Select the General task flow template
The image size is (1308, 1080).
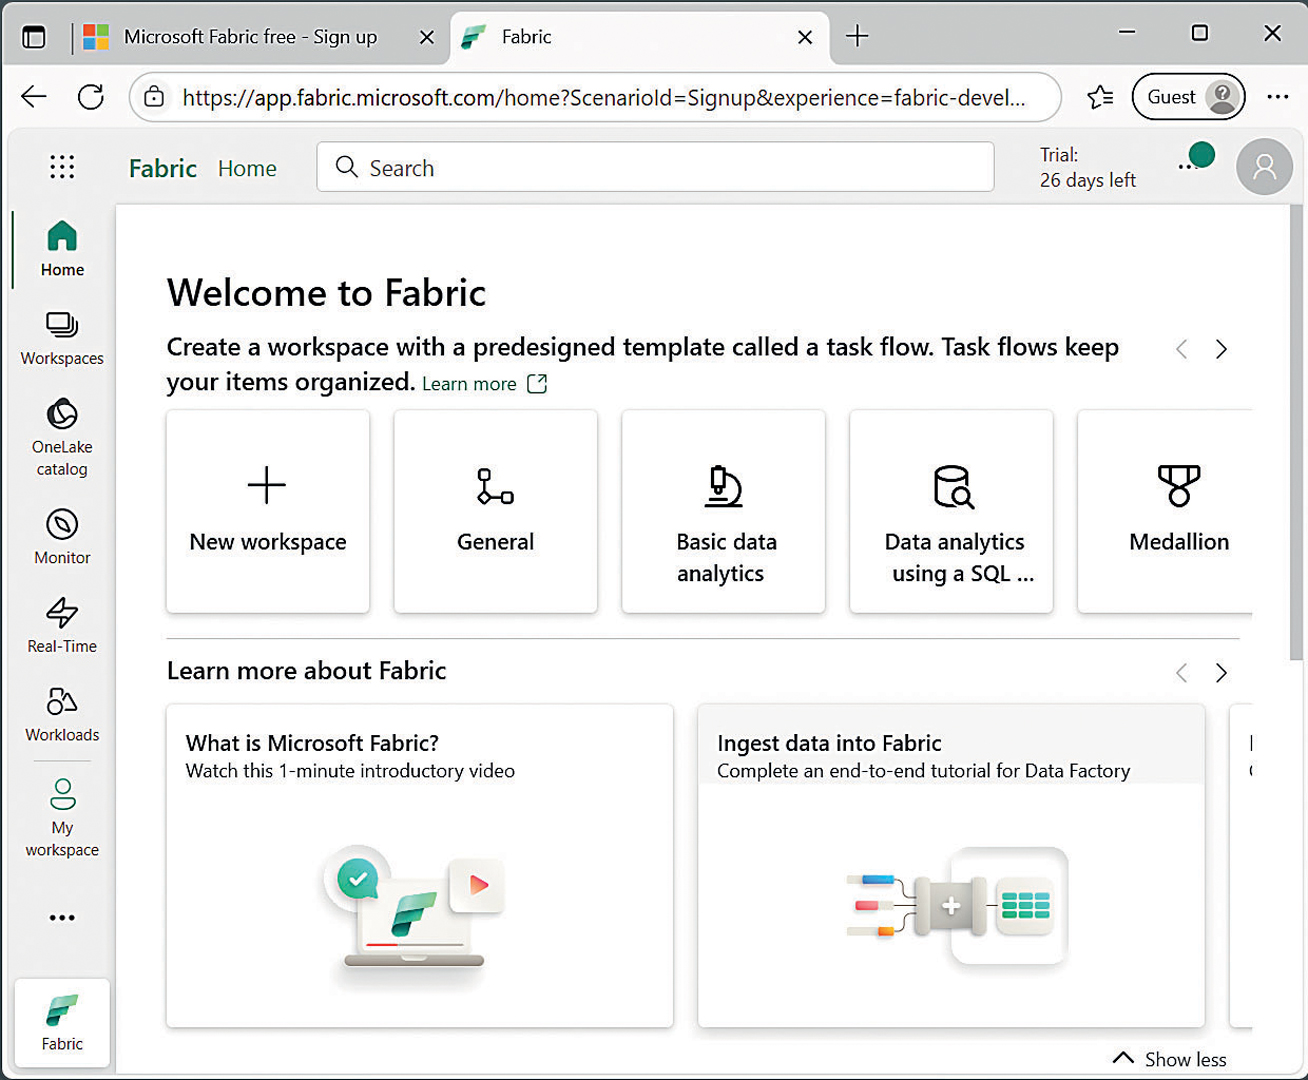[496, 511]
